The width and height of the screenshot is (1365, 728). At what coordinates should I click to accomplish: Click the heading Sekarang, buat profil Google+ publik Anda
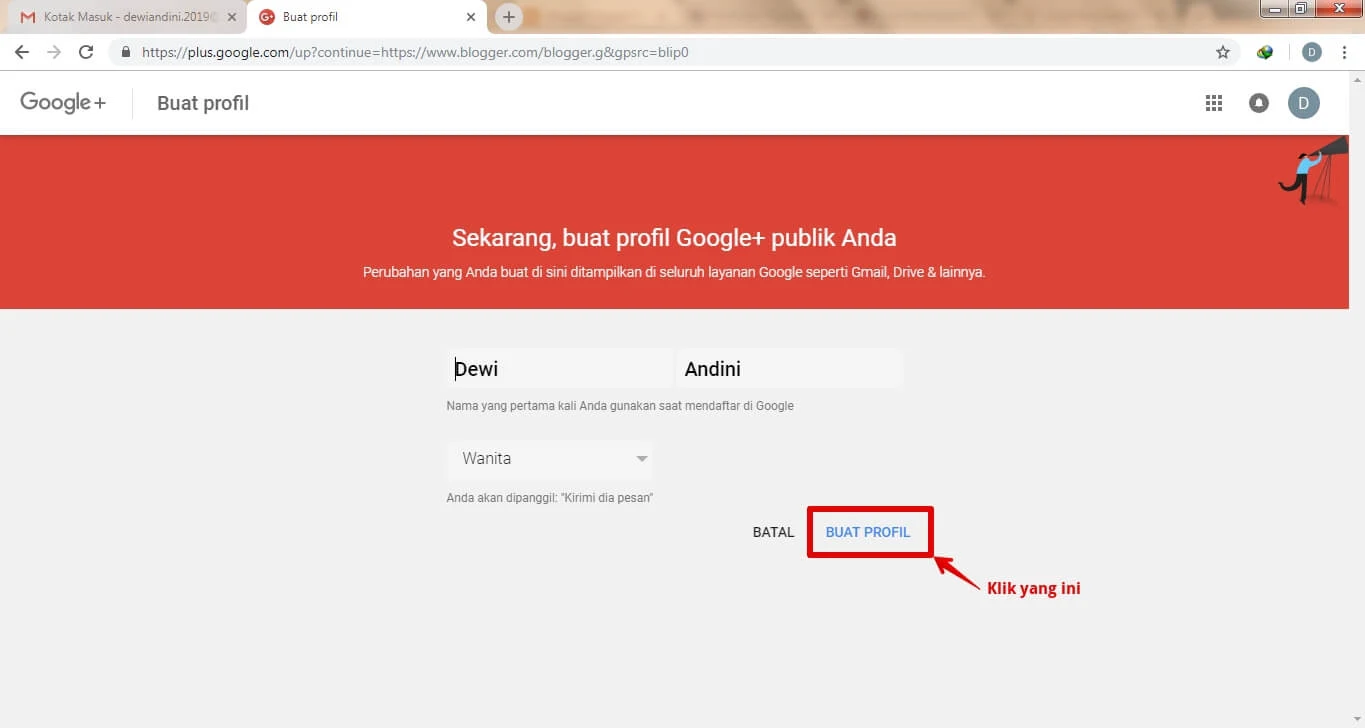tap(674, 238)
